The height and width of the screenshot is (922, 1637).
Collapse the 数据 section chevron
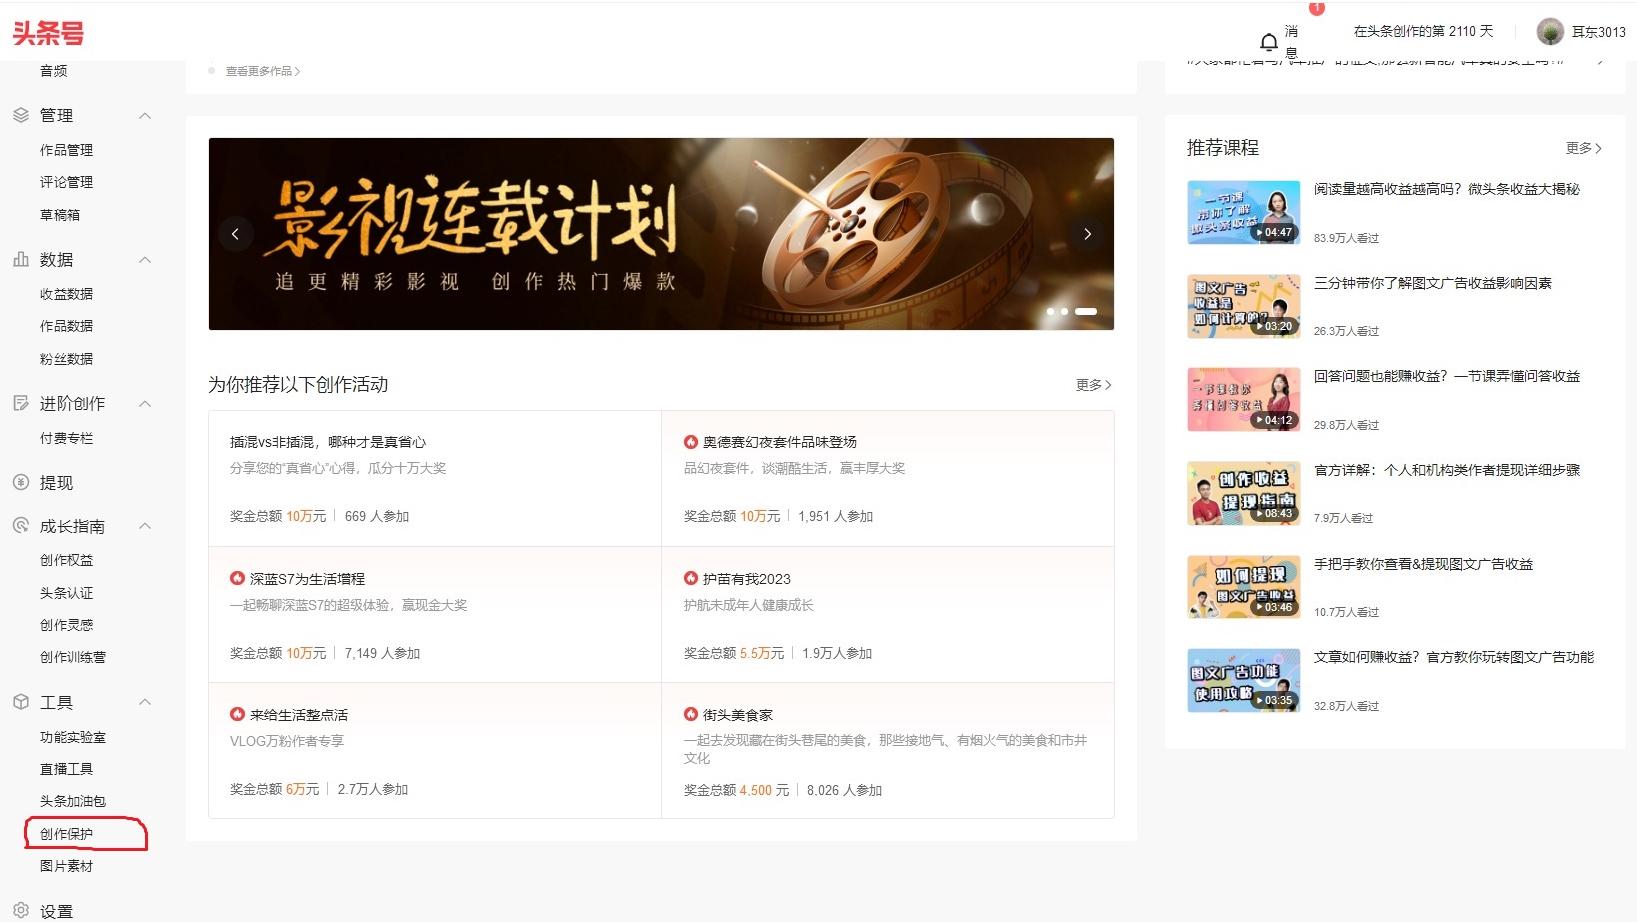146,260
